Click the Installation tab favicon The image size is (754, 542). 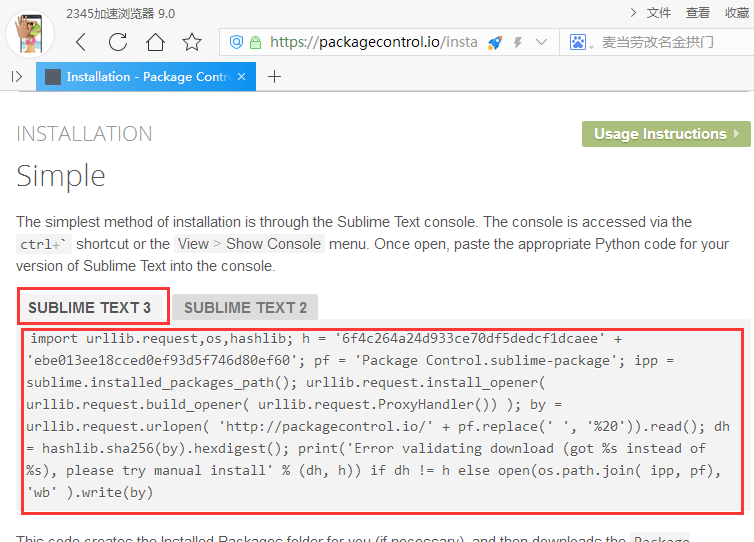coord(53,76)
